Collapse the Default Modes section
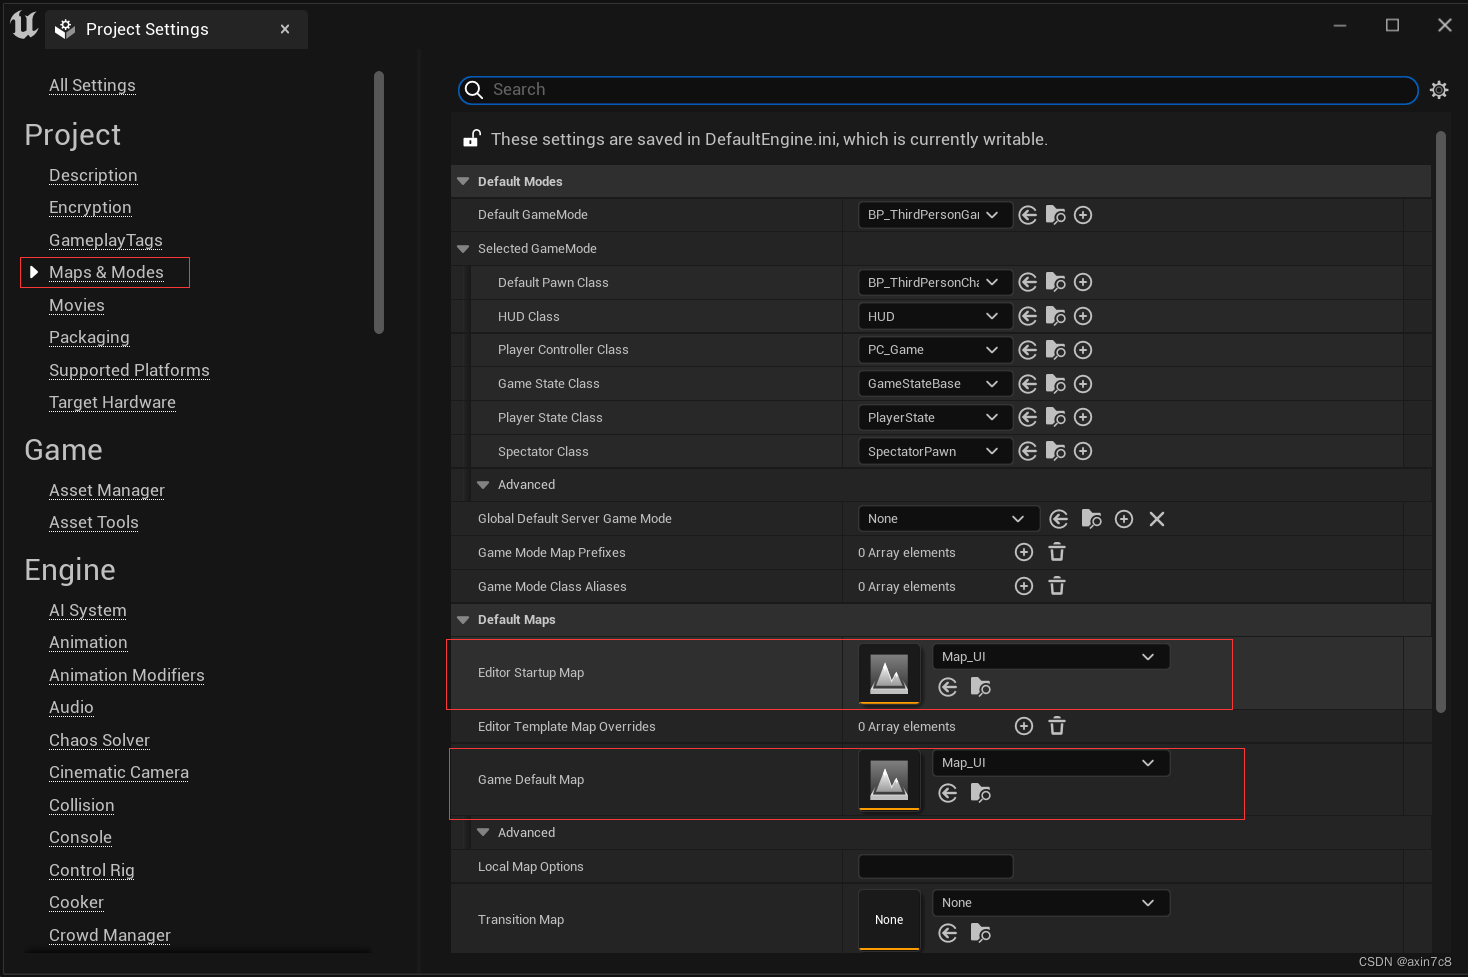This screenshot has width=1468, height=977. [463, 181]
